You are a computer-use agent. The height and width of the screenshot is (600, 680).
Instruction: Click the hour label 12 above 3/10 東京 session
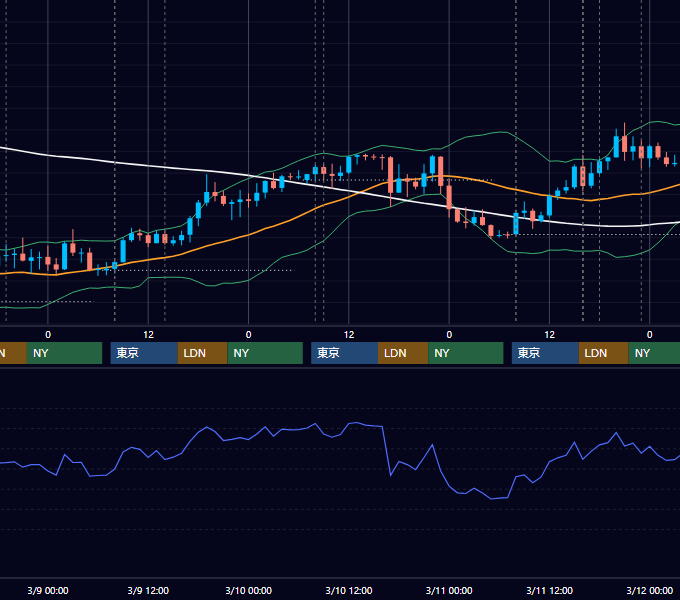click(x=349, y=335)
